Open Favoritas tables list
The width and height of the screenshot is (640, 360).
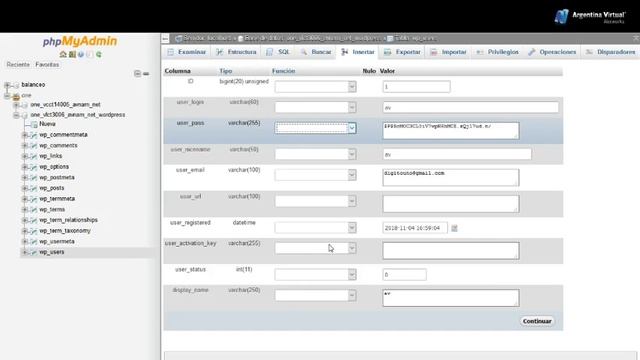(x=47, y=64)
